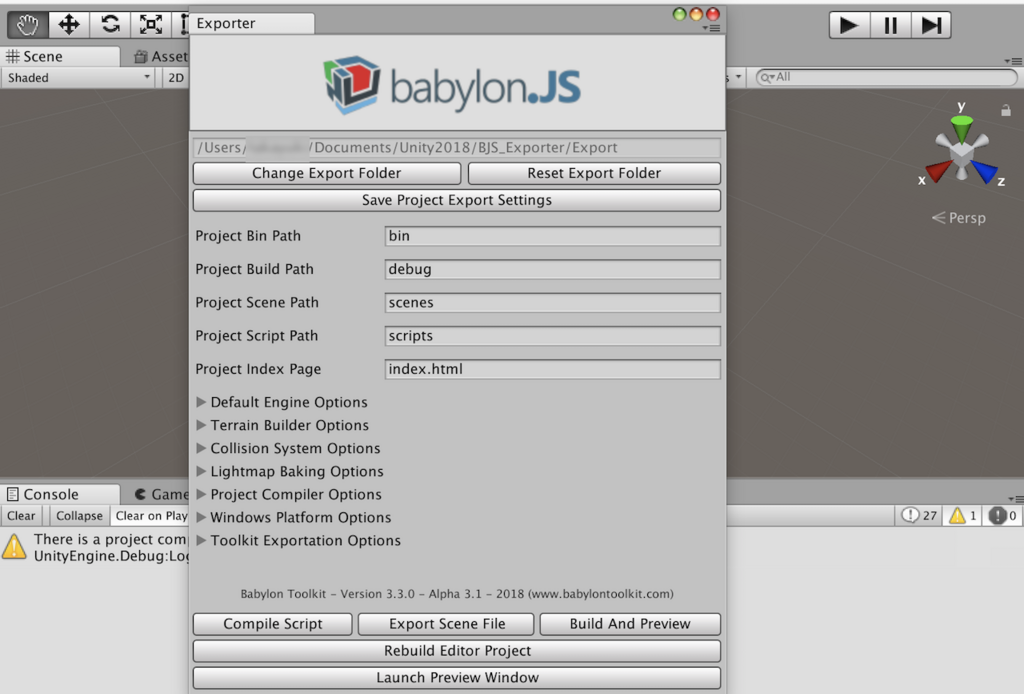The width and height of the screenshot is (1024, 694).
Task: Toggle Clear on Play
Action: [150, 515]
